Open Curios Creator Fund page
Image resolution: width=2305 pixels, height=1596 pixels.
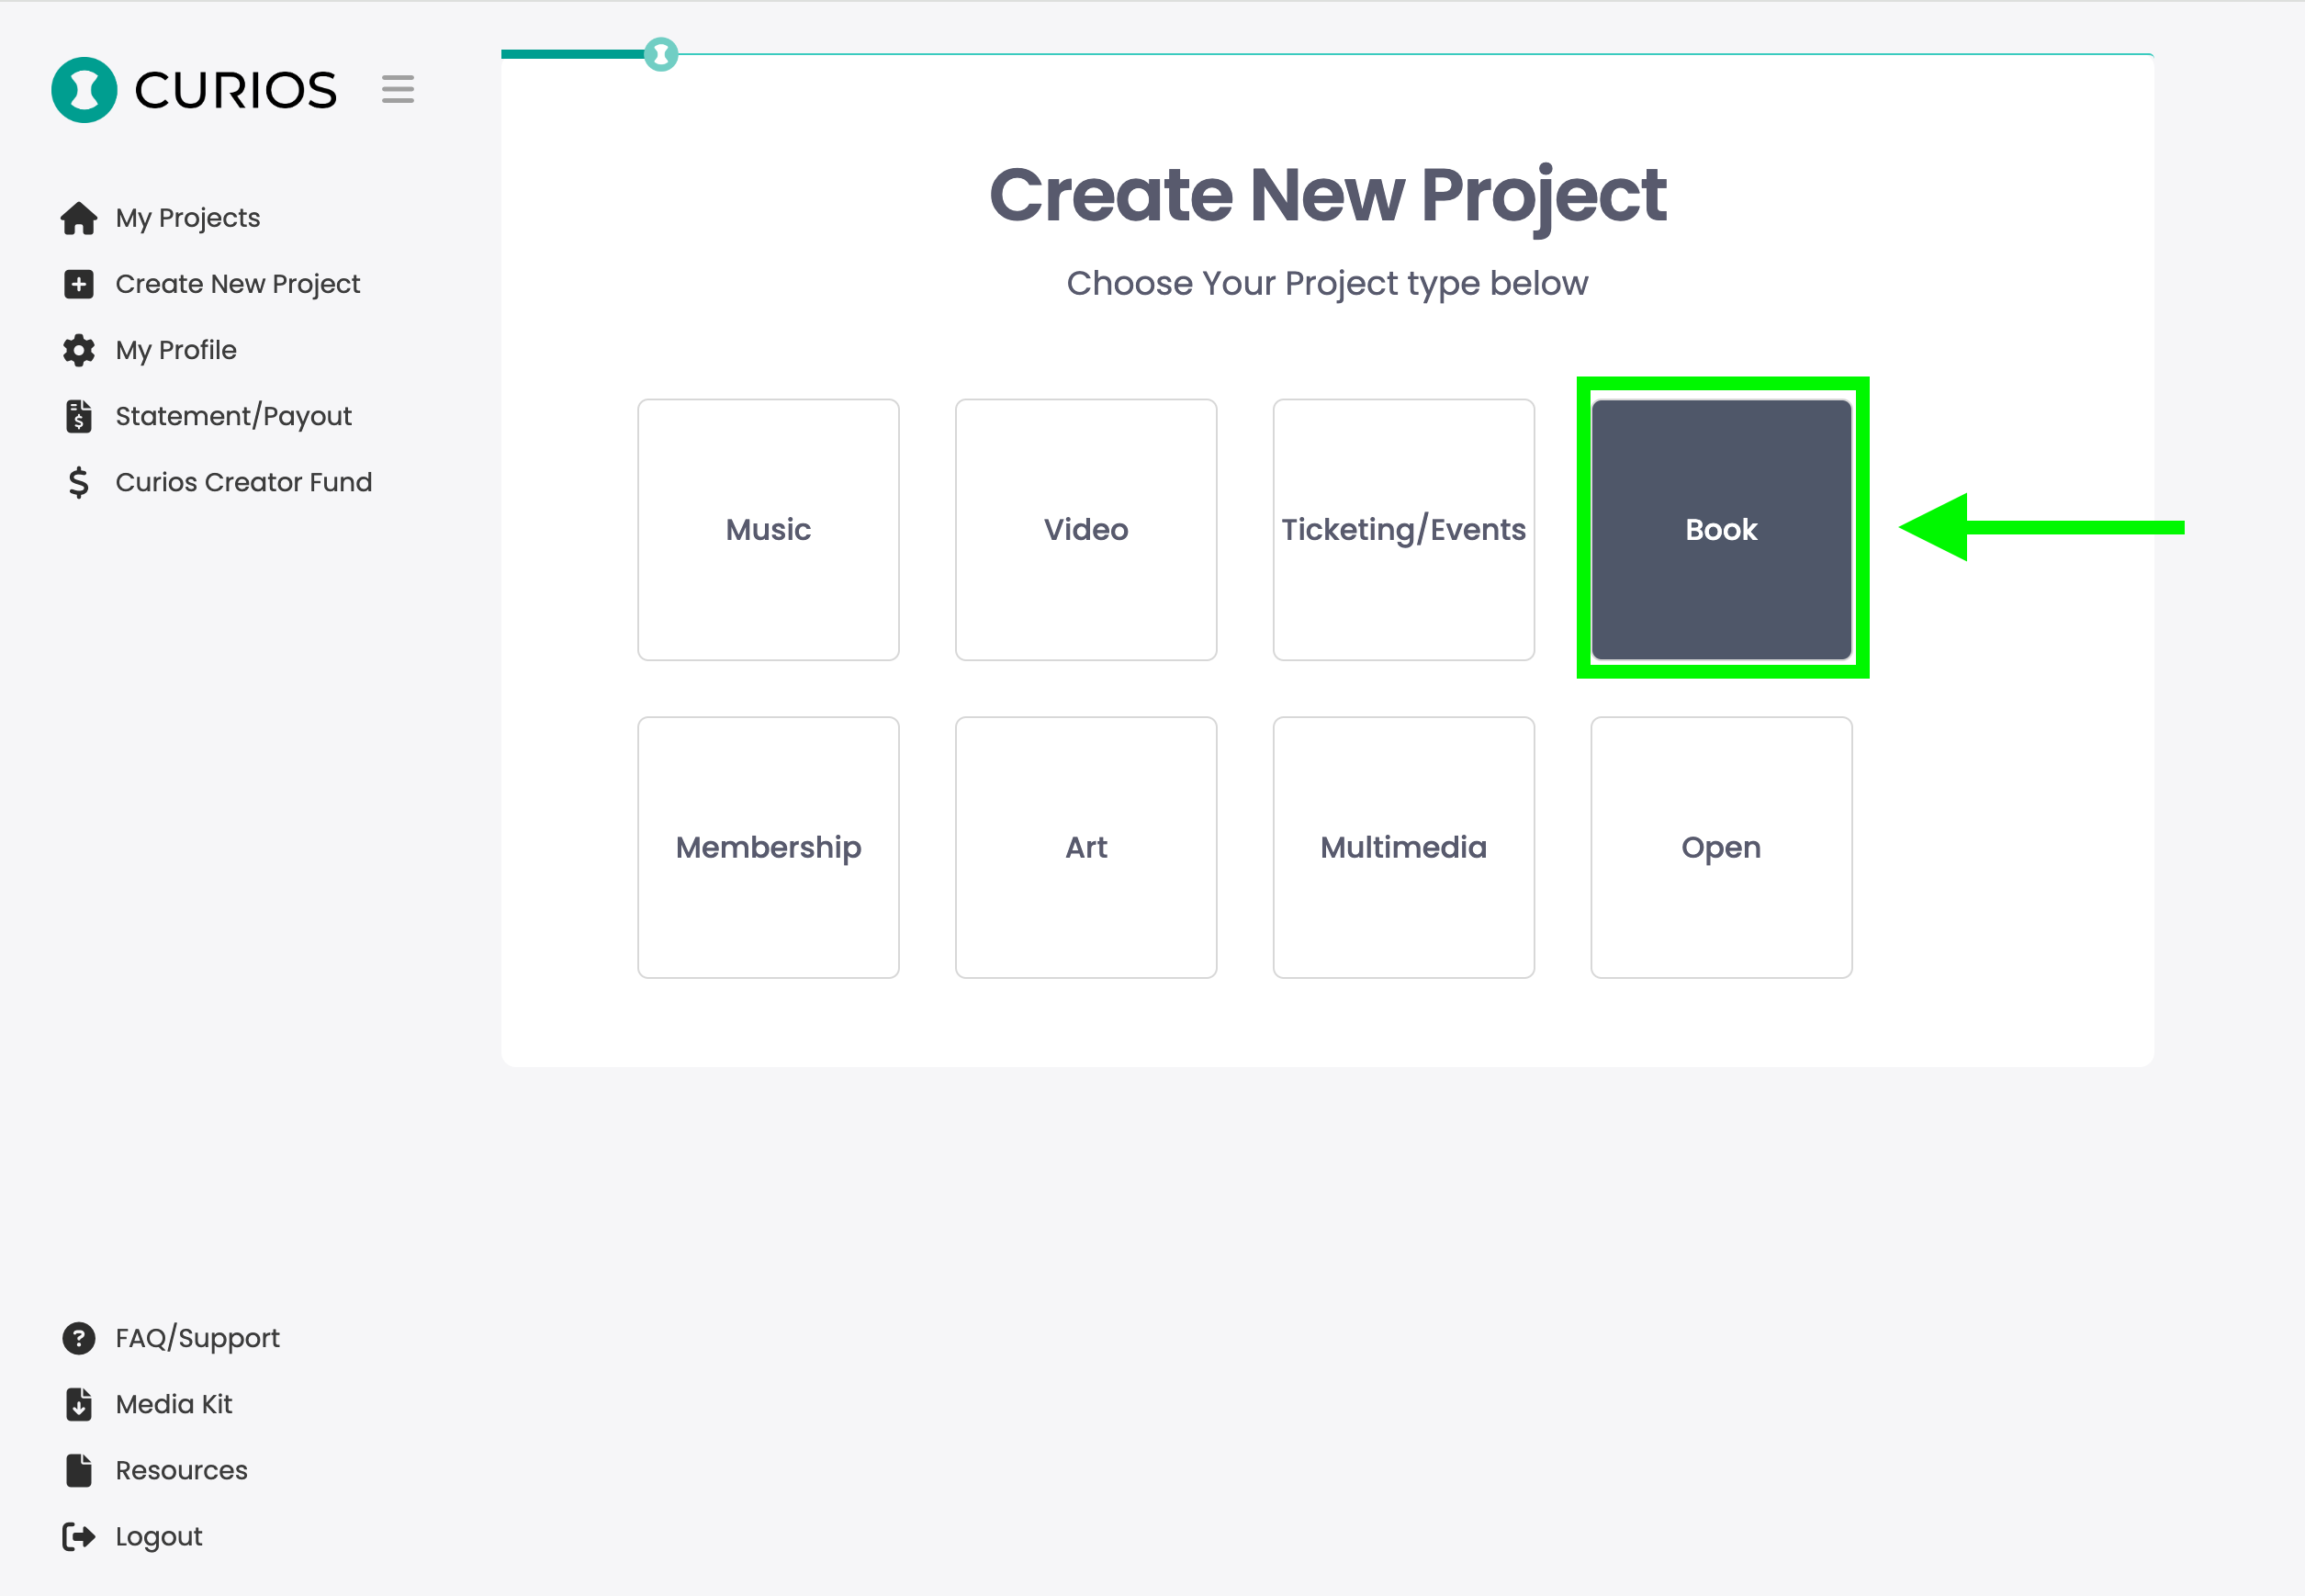[244, 482]
